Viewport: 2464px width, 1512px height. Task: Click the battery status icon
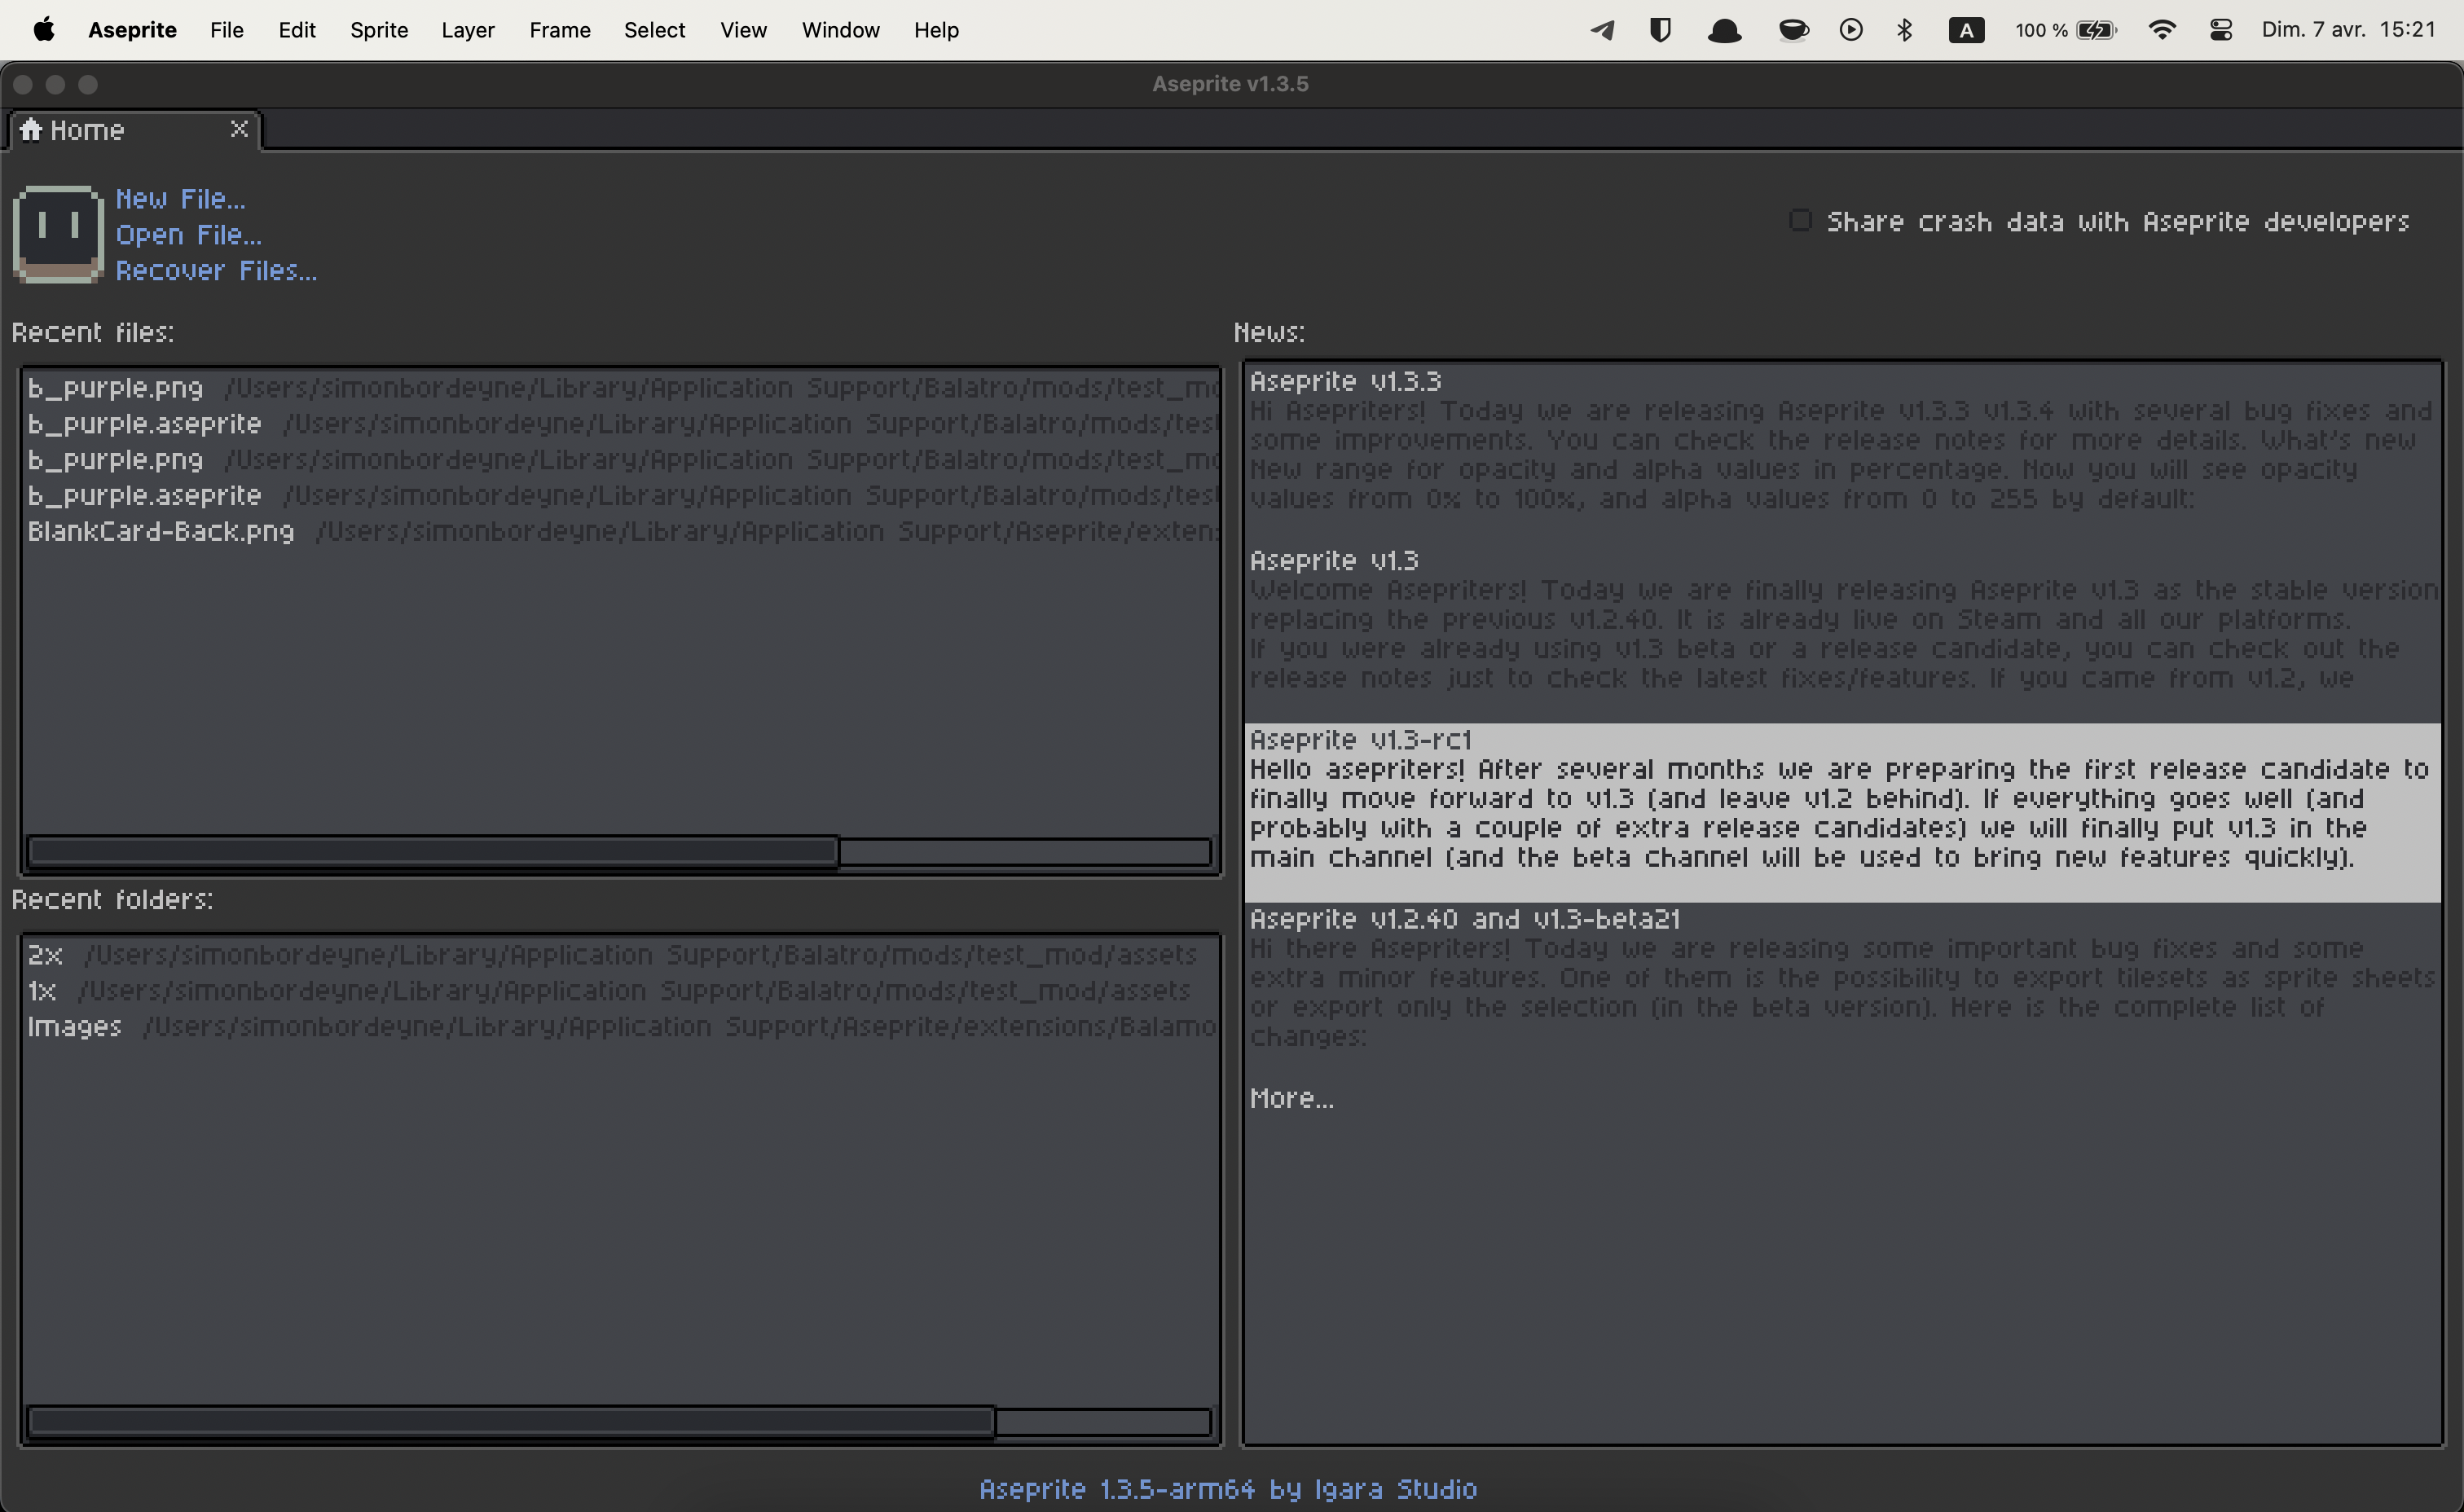[2097, 30]
